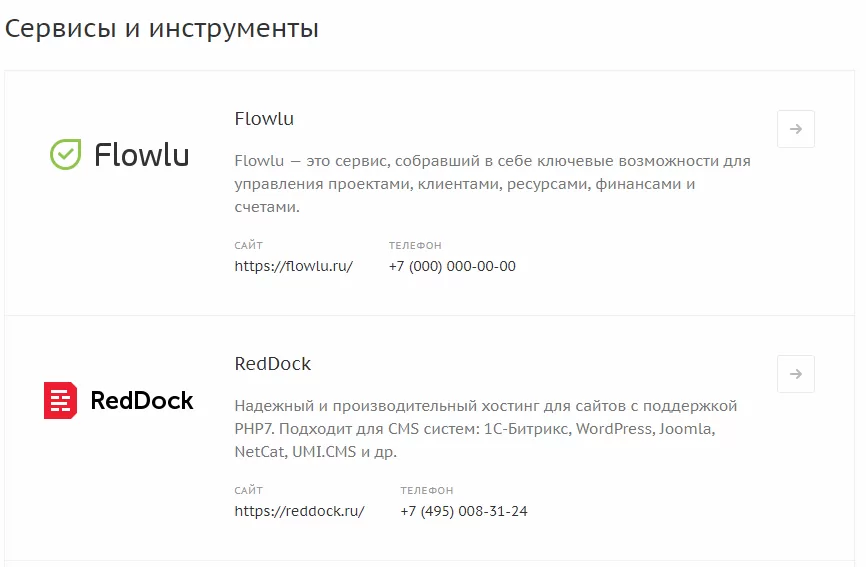This screenshot has height=567, width=866.
Task: Open Flowlu details via arrow button
Action: [795, 129]
